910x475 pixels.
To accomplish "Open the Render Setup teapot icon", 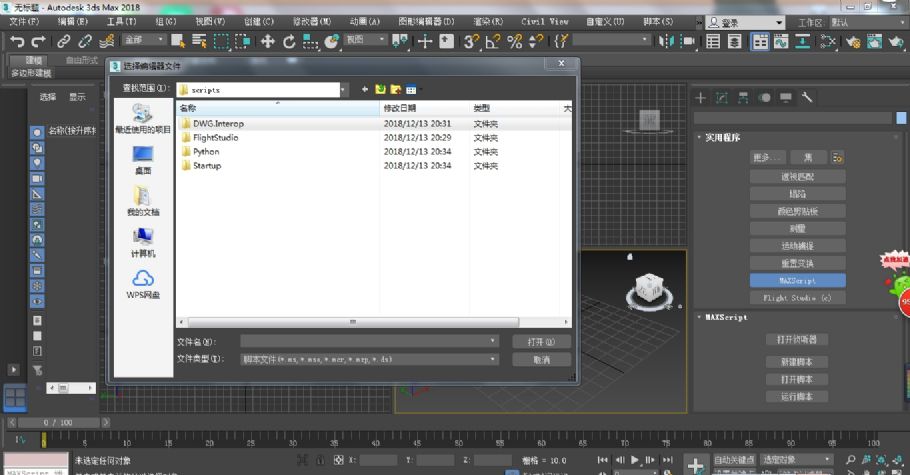I will pyautogui.click(x=853, y=41).
